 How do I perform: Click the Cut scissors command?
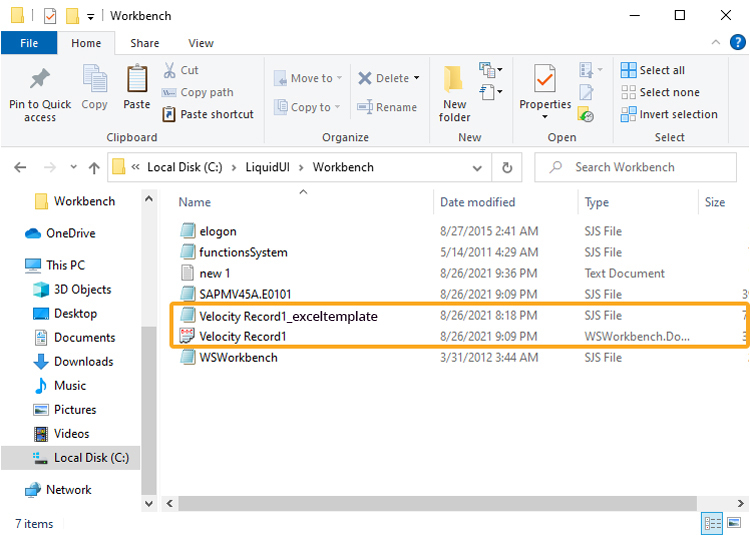point(181,70)
